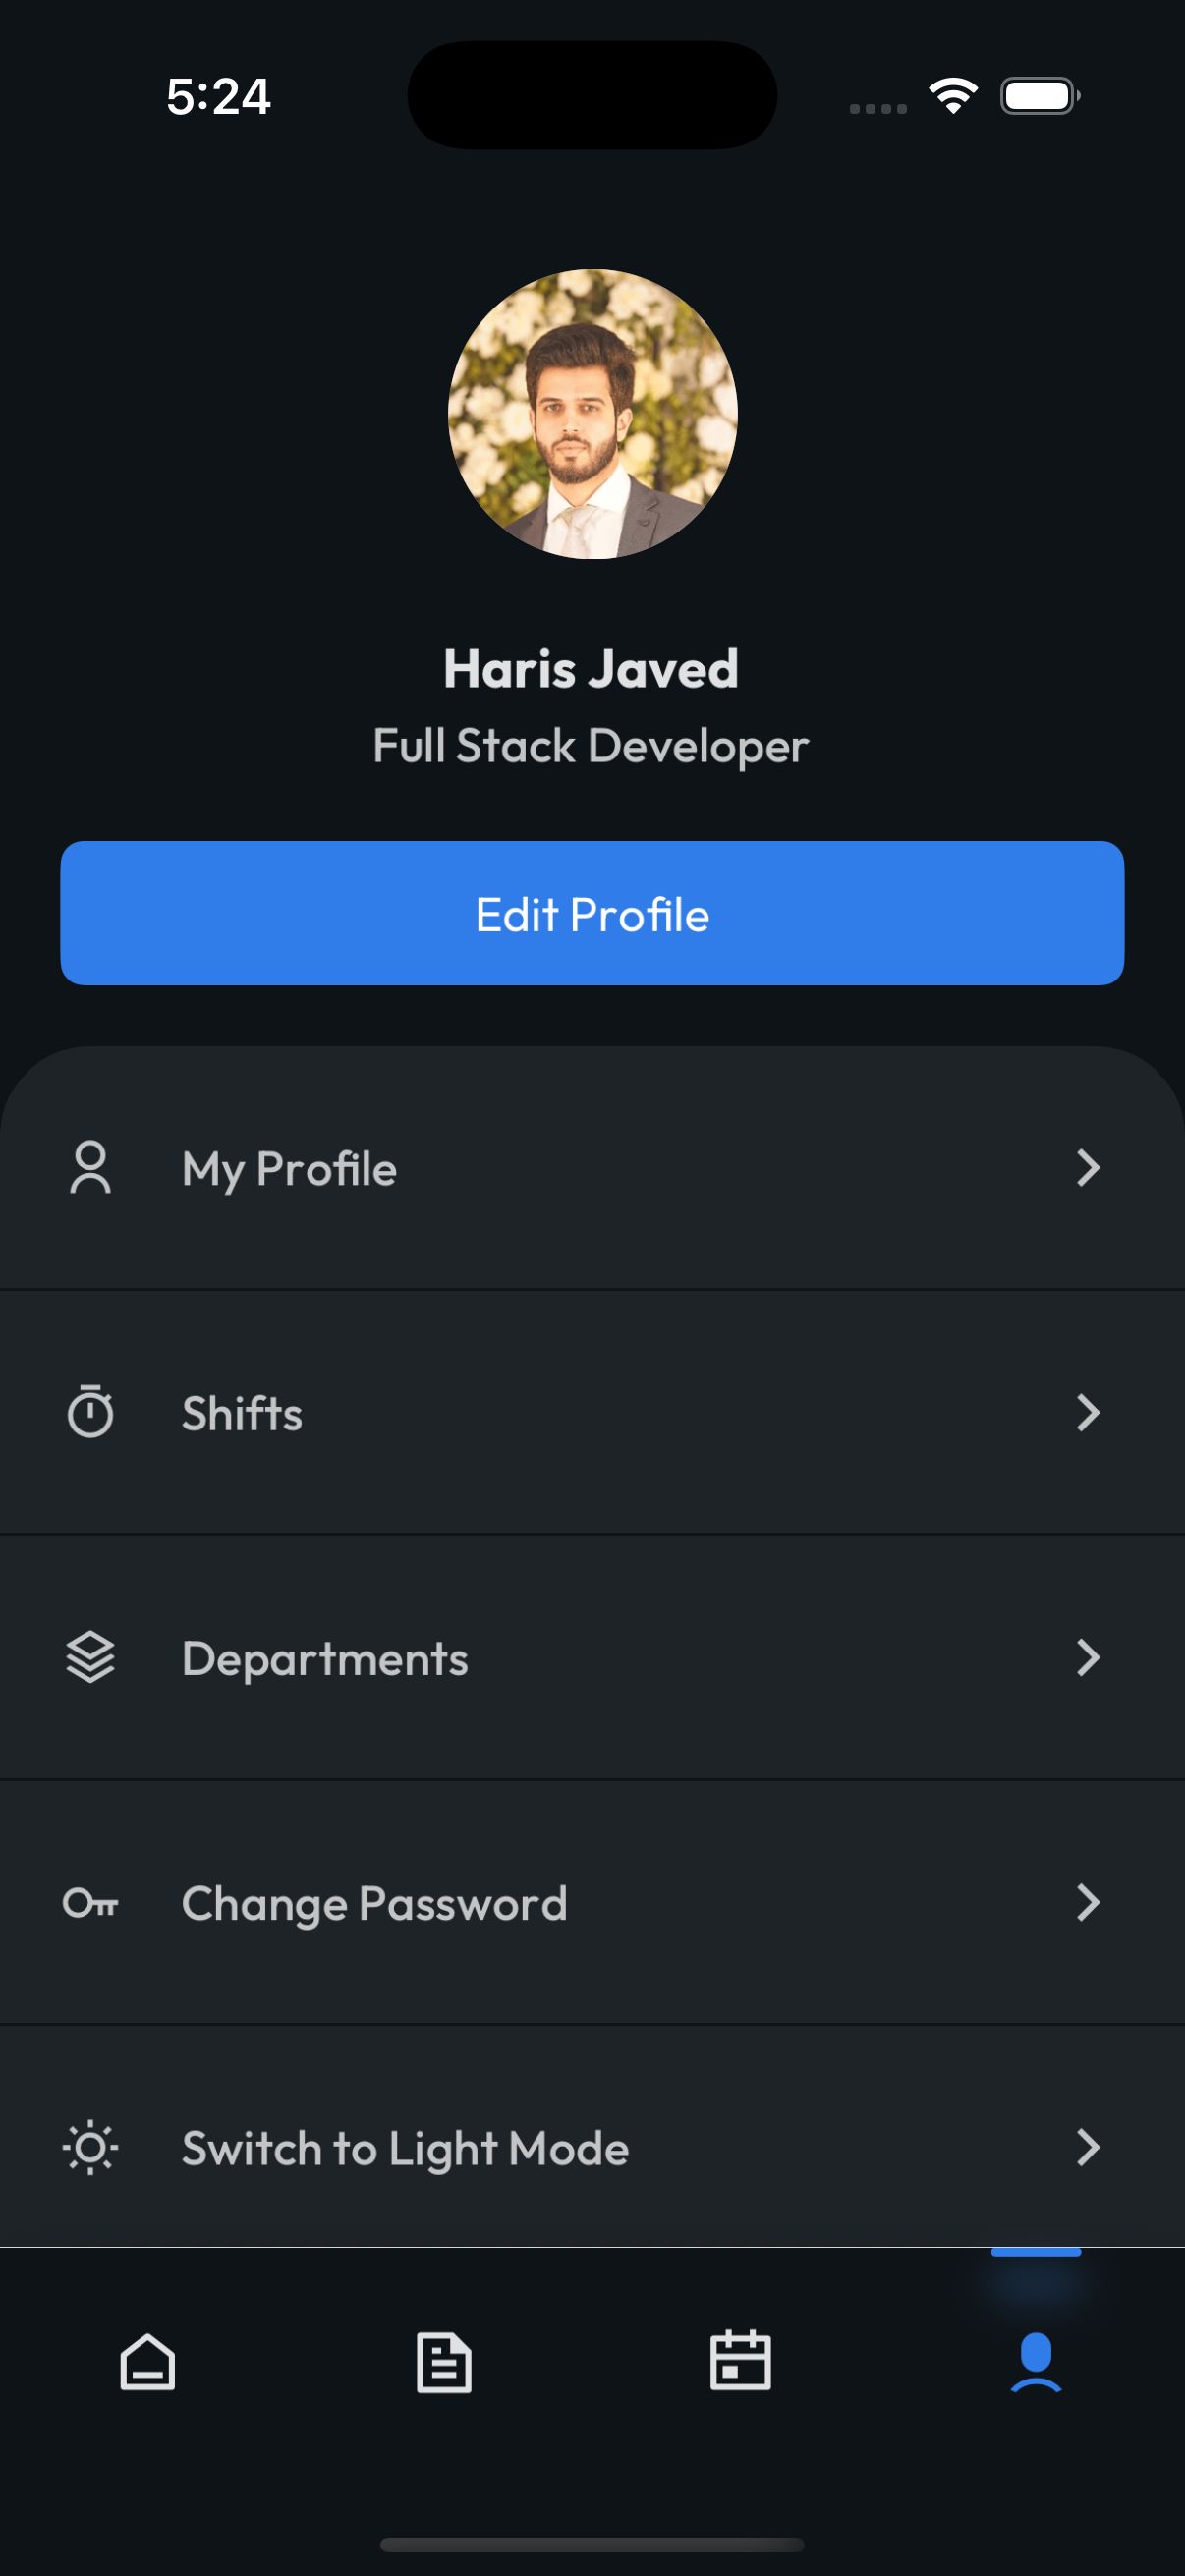
Task: Open the documents tab icon
Action: point(444,2362)
